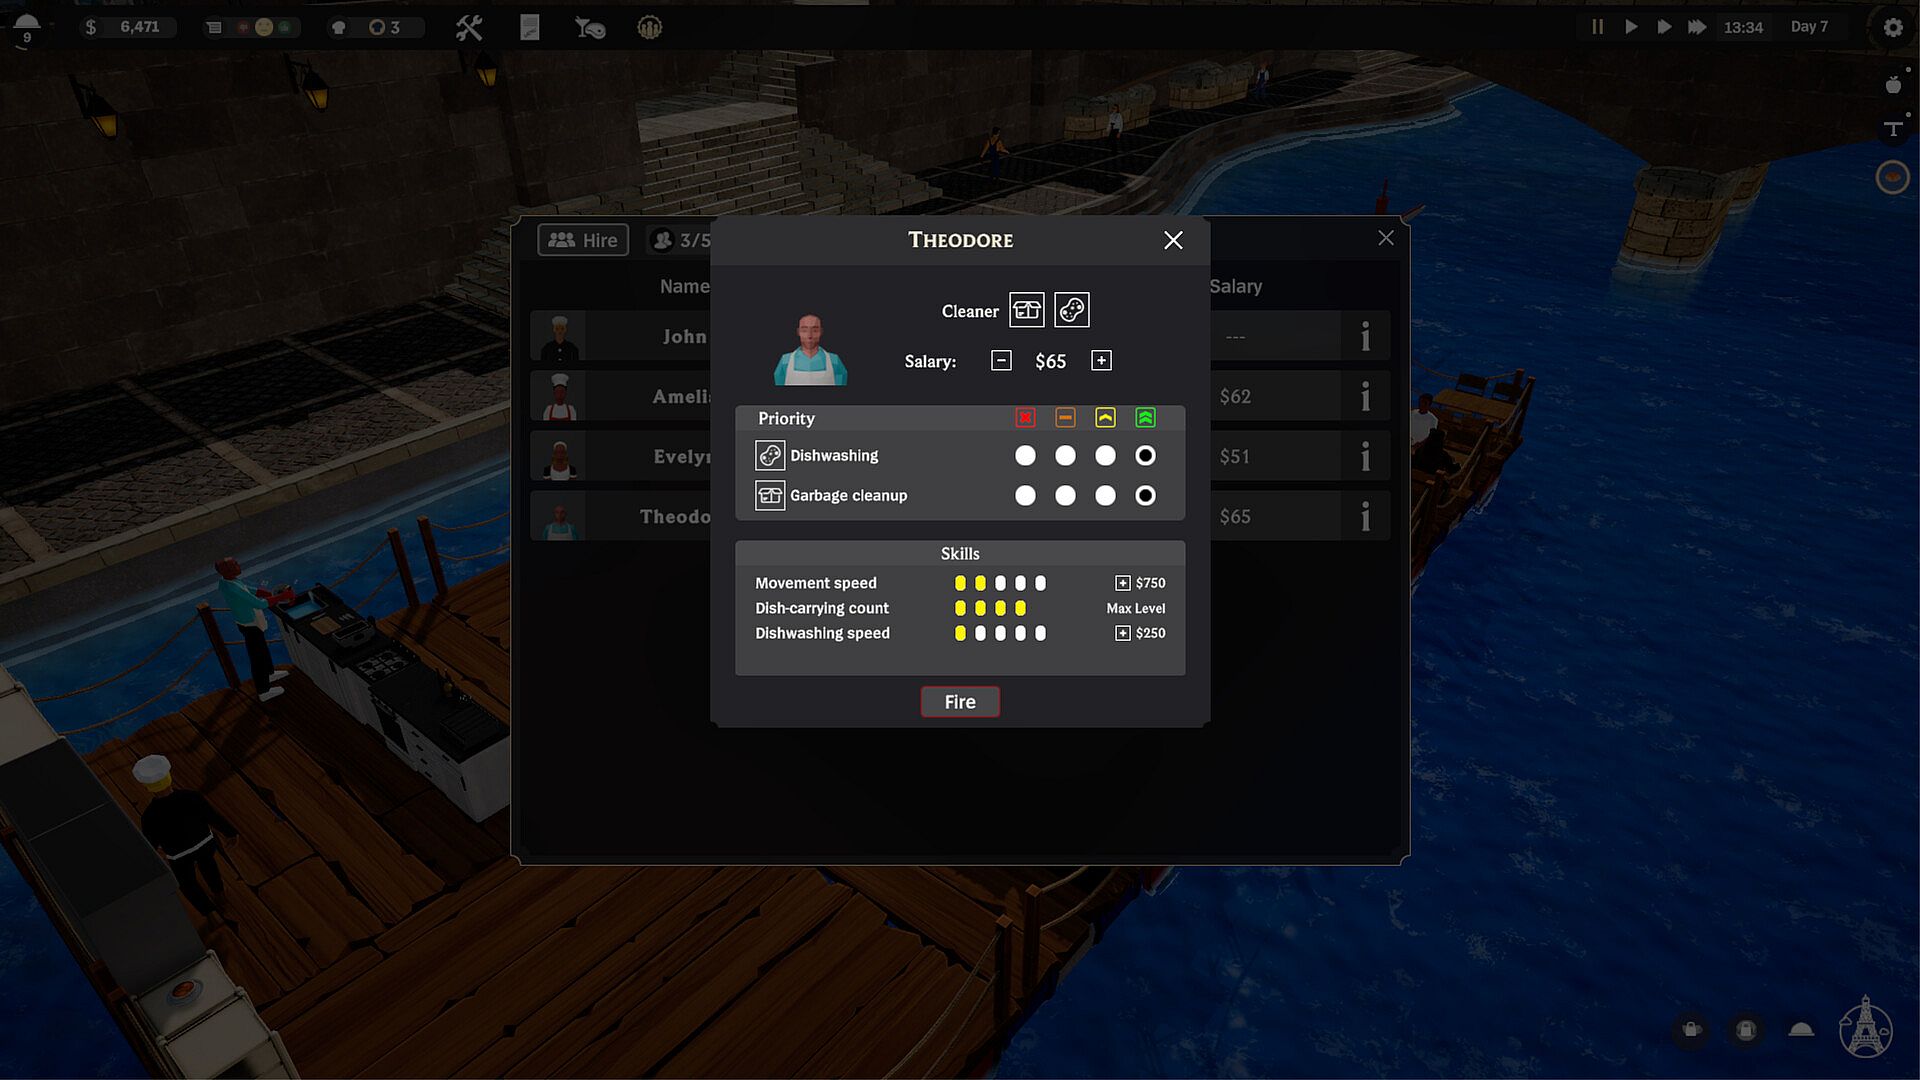Set fastest game speed
Viewport: 1920px width, 1080px height.
click(1697, 27)
